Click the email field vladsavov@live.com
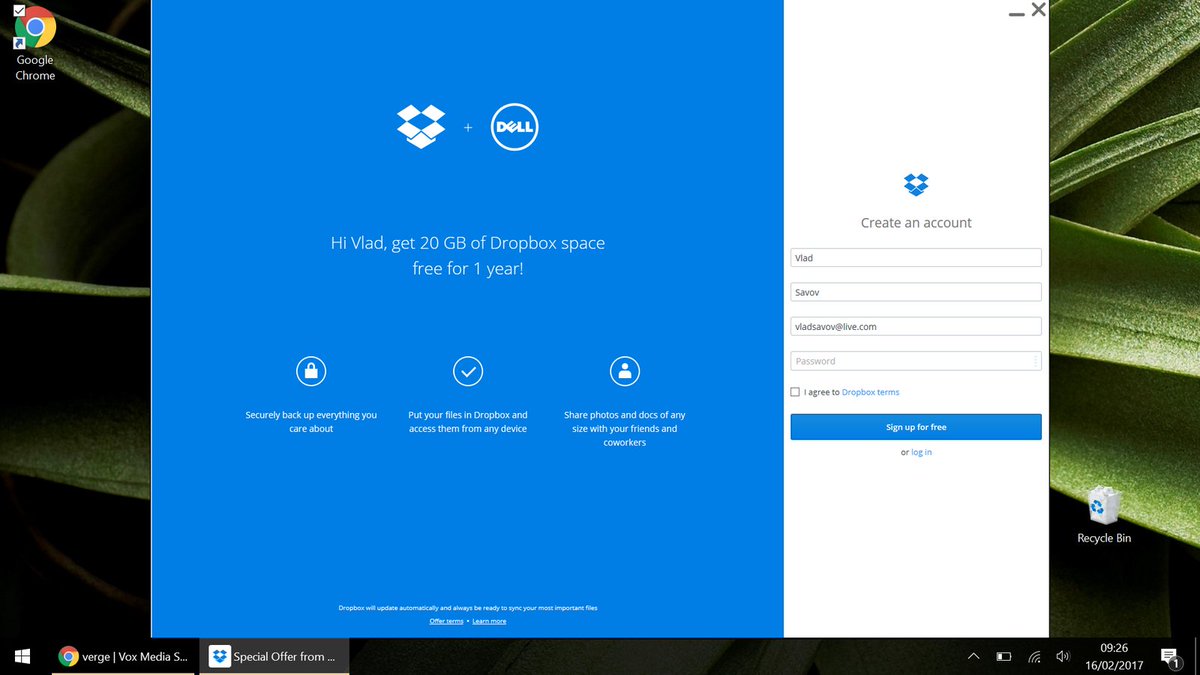This screenshot has height=675, width=1200. (916, 326)
